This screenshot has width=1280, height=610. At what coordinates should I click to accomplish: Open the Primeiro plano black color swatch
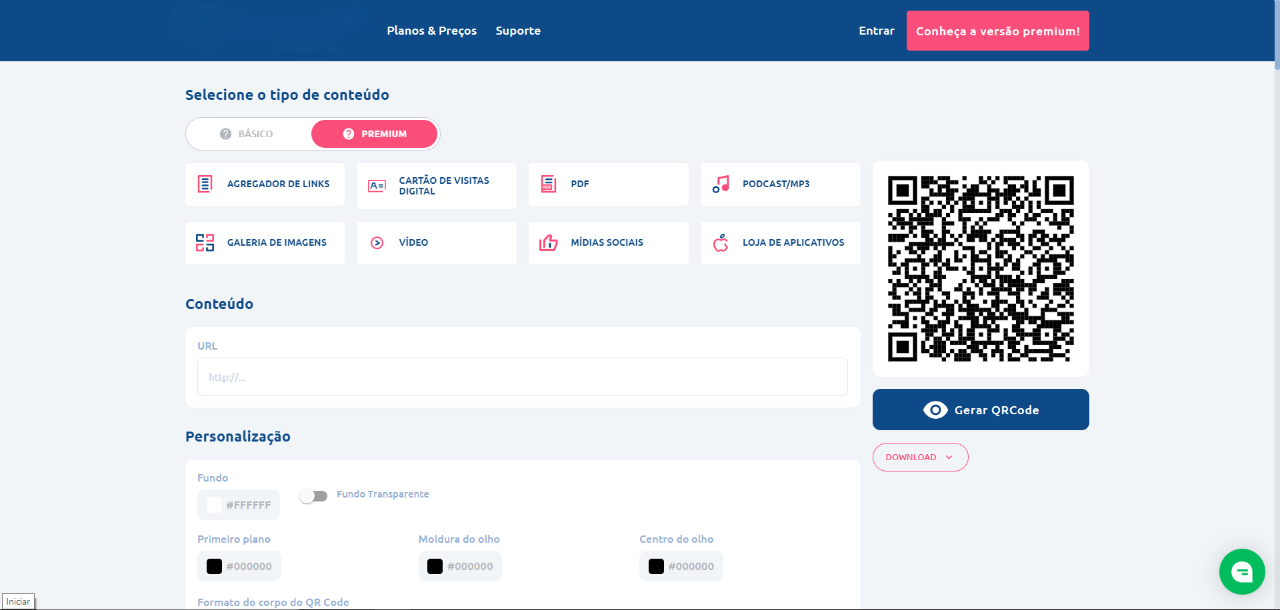point(214,566)
